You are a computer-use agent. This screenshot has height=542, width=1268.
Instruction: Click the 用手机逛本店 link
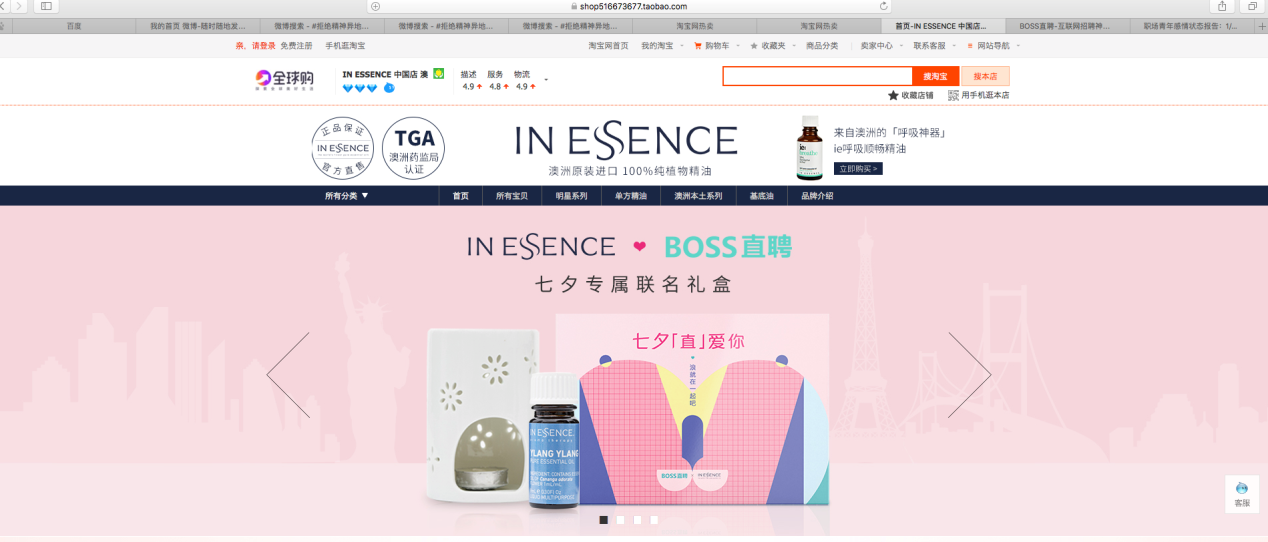(986, 95)
